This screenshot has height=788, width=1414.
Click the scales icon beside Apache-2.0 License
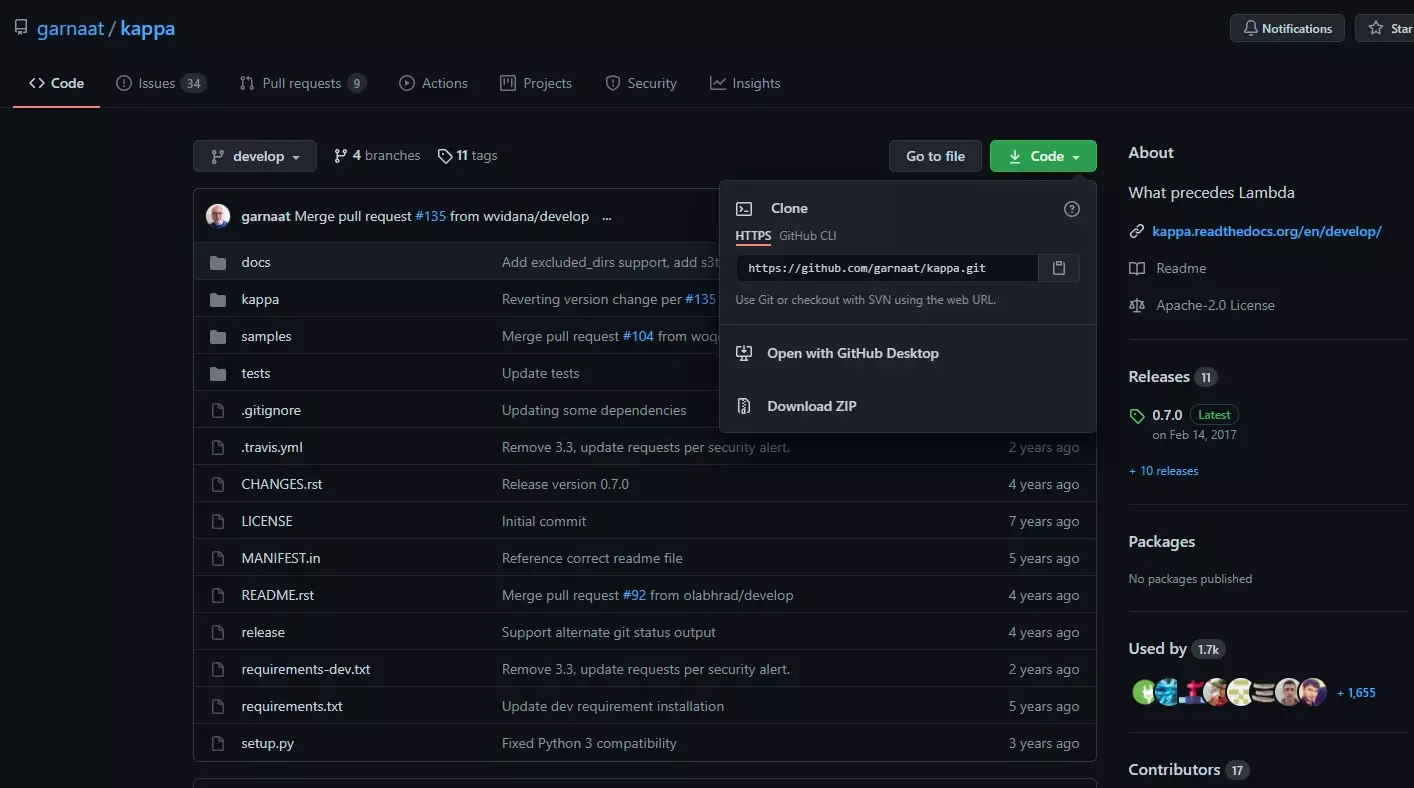1136,305
